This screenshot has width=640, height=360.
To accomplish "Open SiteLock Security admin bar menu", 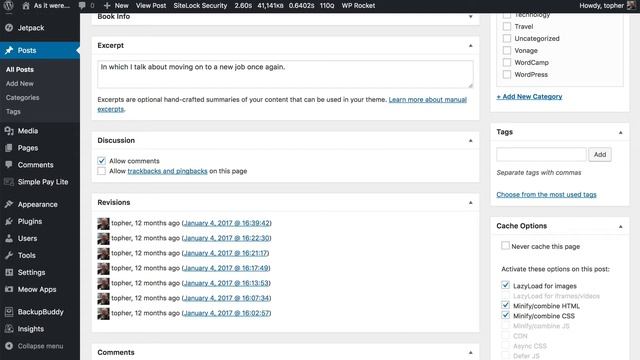I will (x=200, y=6).
